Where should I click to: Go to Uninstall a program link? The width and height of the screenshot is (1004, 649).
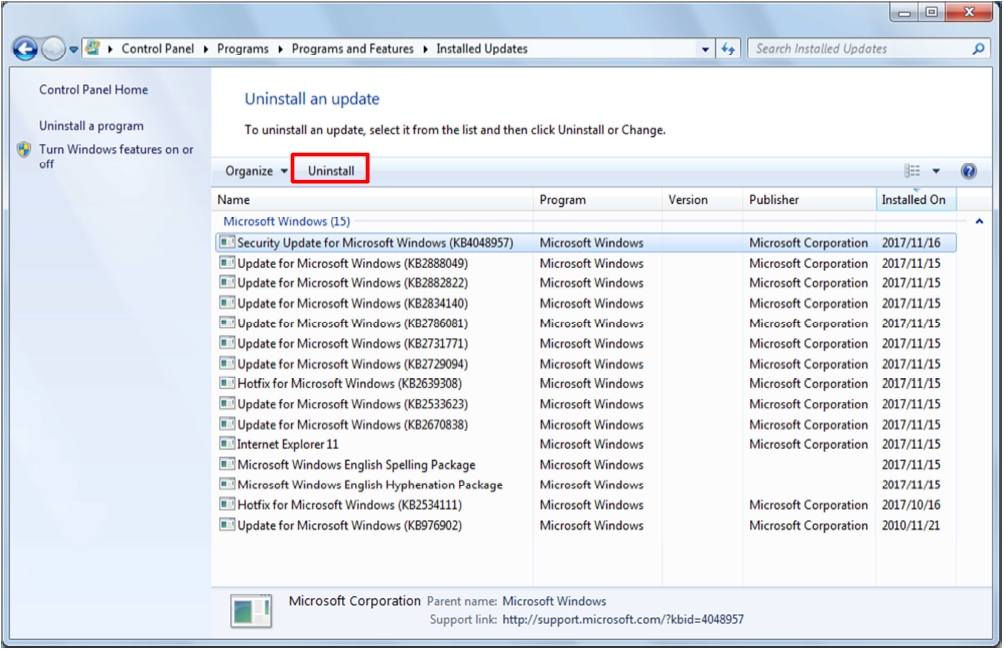[91, 125]
